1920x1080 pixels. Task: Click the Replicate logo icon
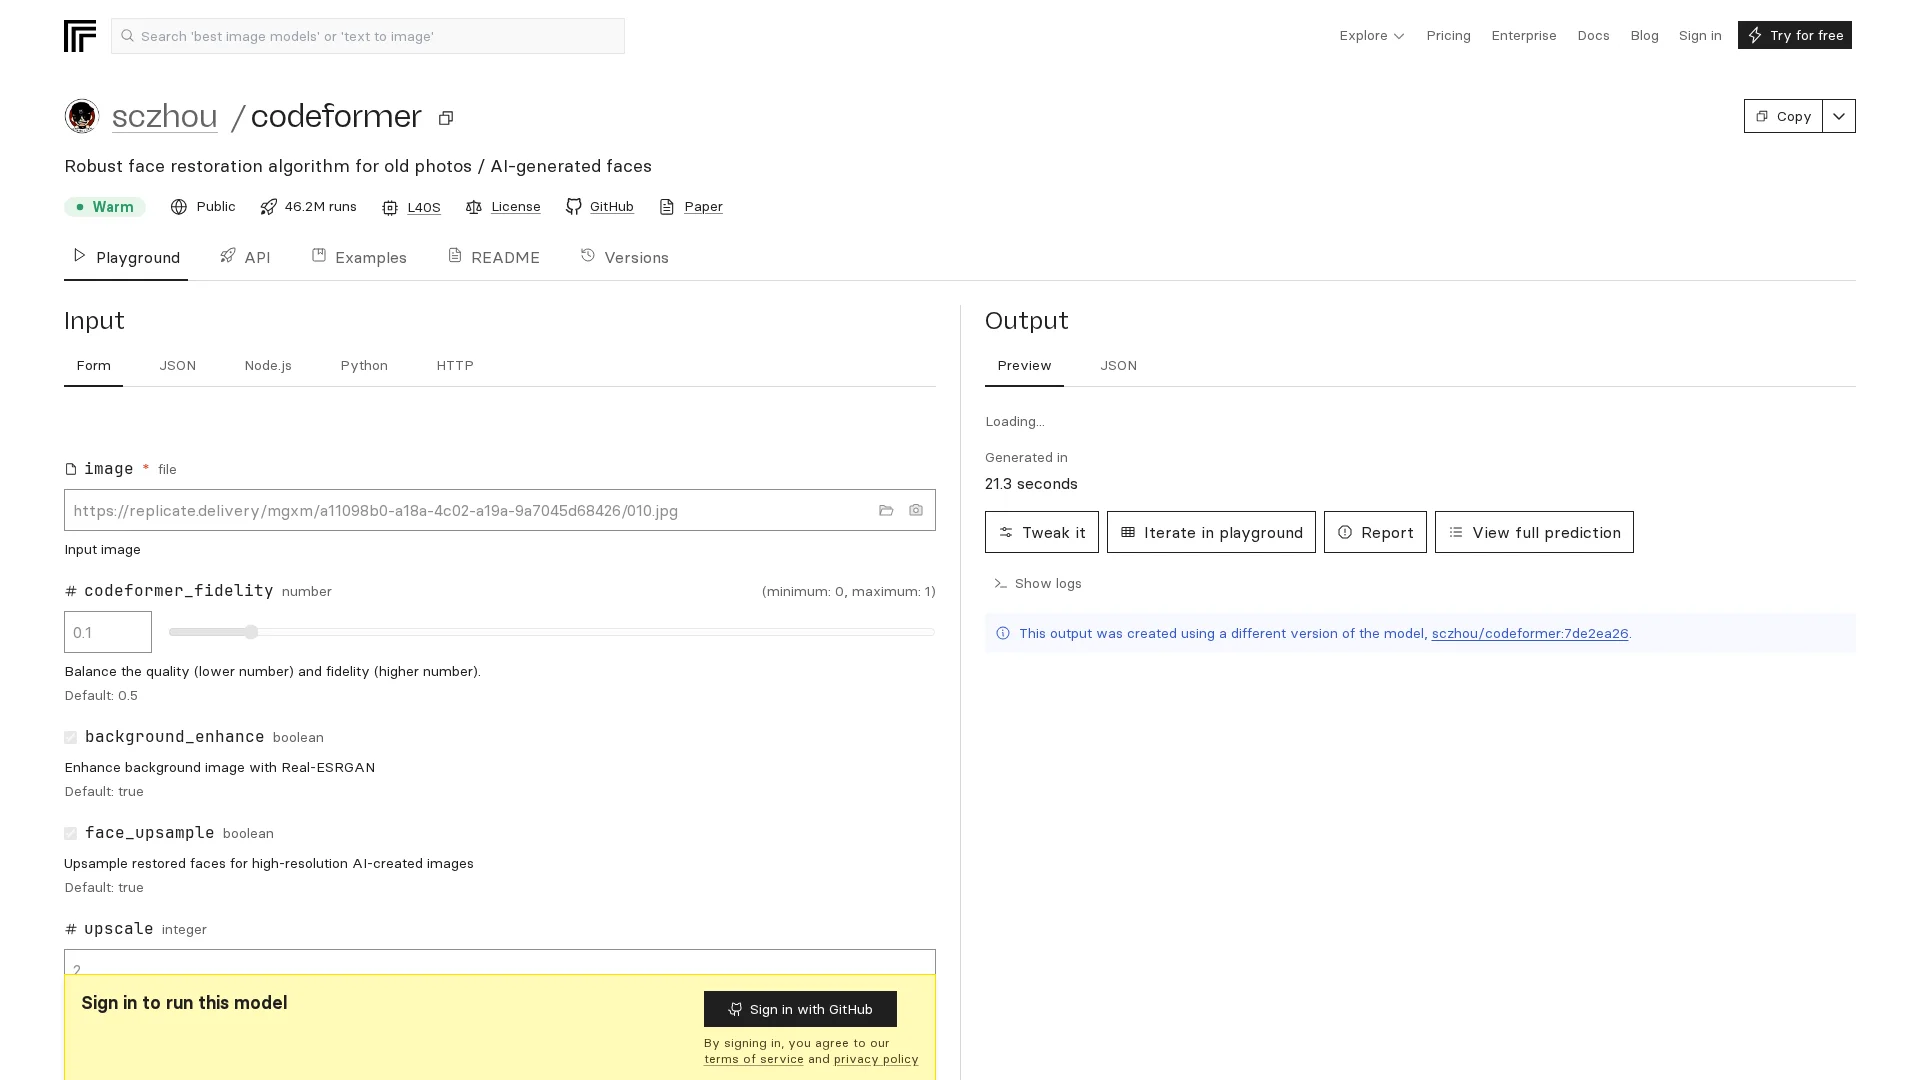[x=80, y=36]
